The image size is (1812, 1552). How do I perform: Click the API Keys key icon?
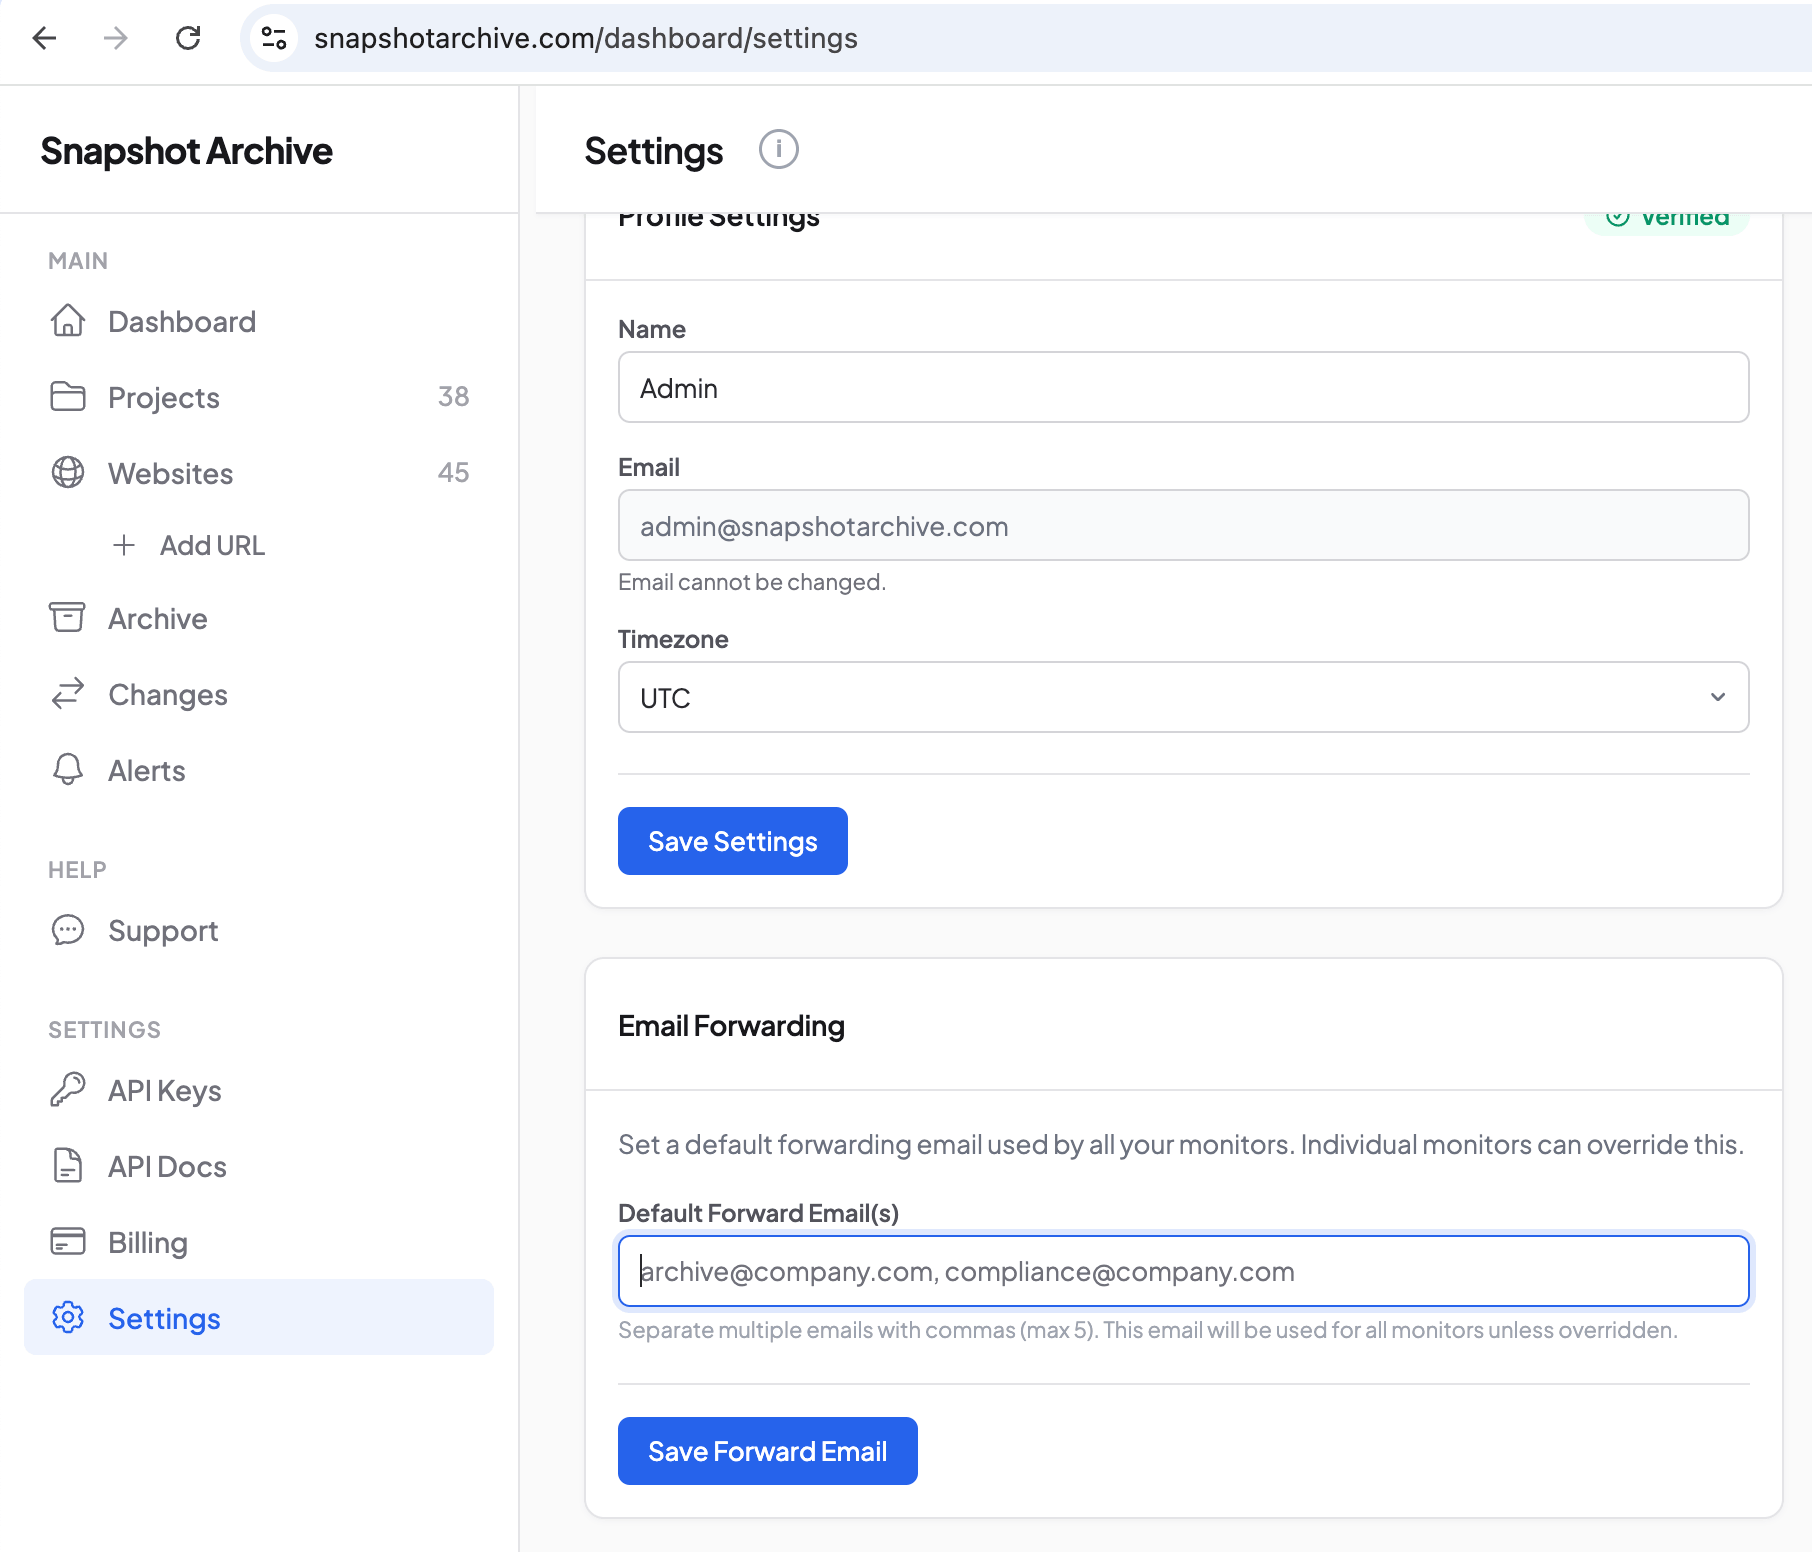[x=68, y=1090]
